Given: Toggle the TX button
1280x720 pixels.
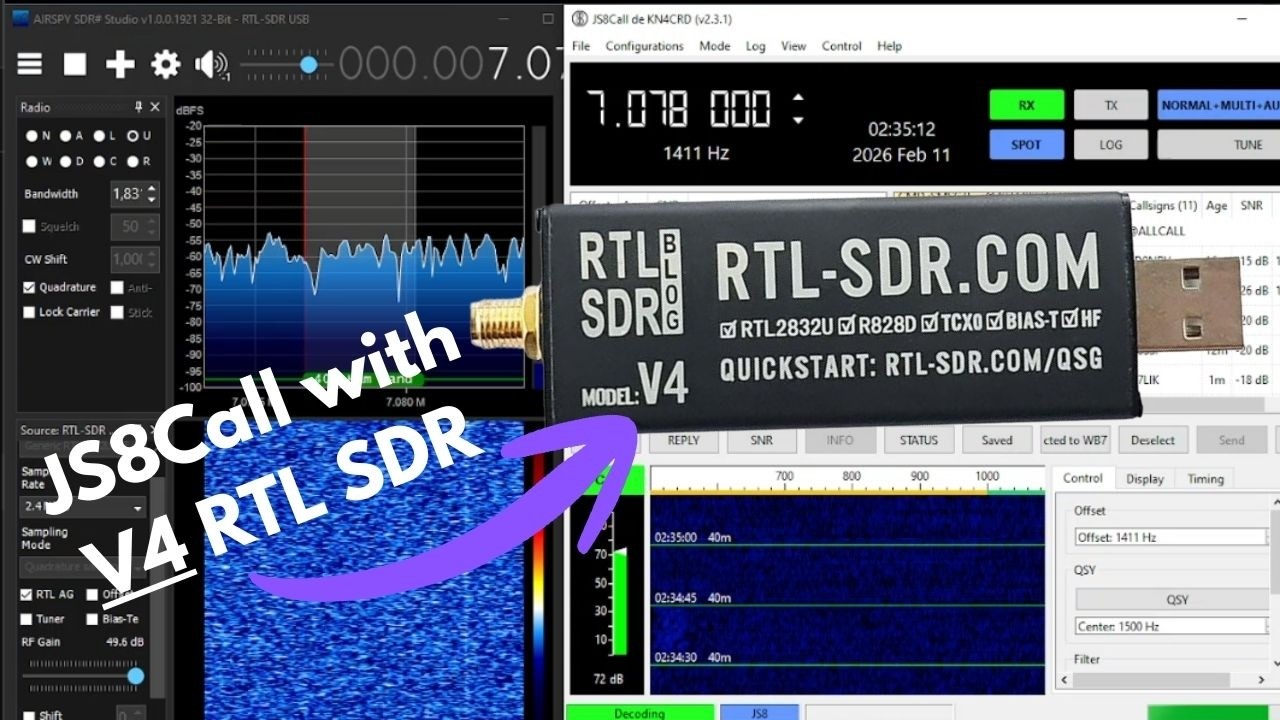Looking at the screenshot, I should coord(1111,105).
